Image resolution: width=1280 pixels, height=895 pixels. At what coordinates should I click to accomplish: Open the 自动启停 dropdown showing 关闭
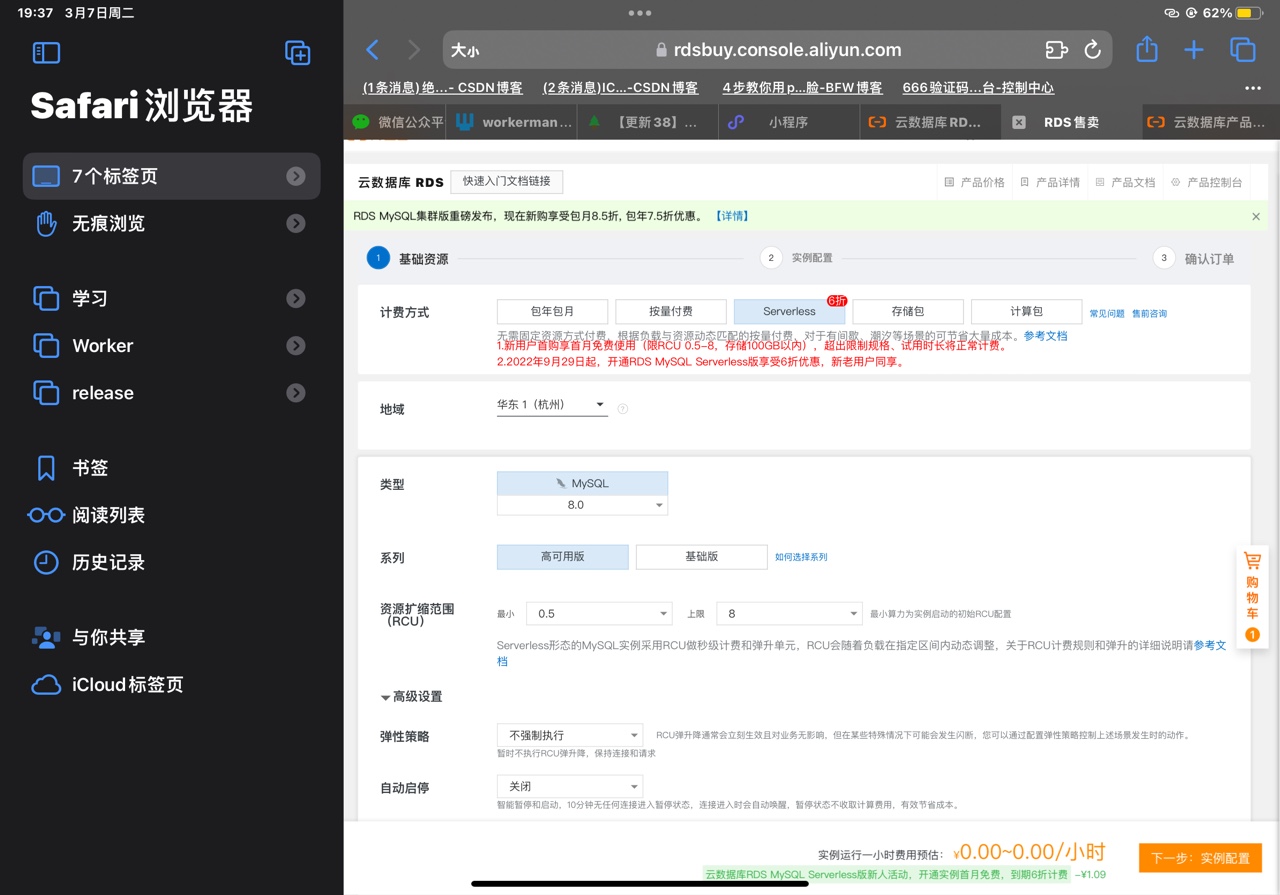tap(570, 786)
